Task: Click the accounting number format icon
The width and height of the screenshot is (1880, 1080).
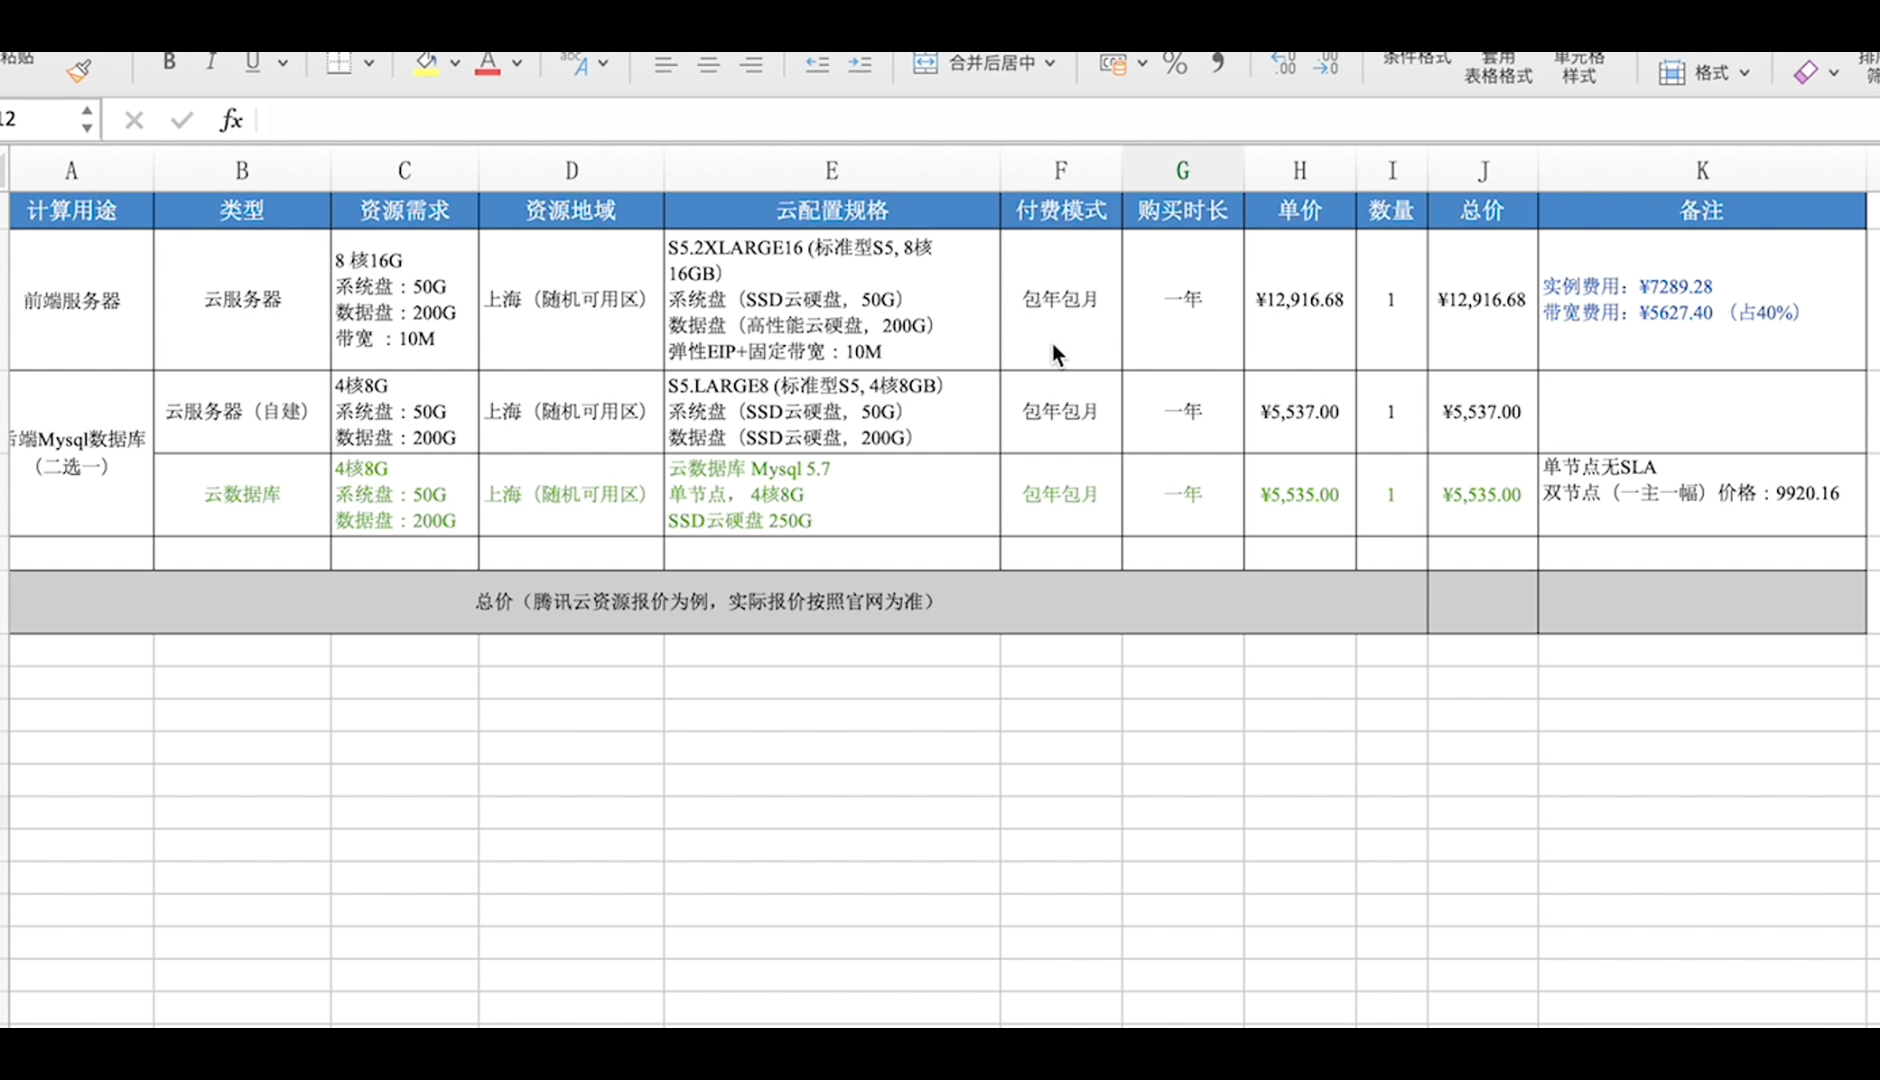Action: tap(1113, 64)
